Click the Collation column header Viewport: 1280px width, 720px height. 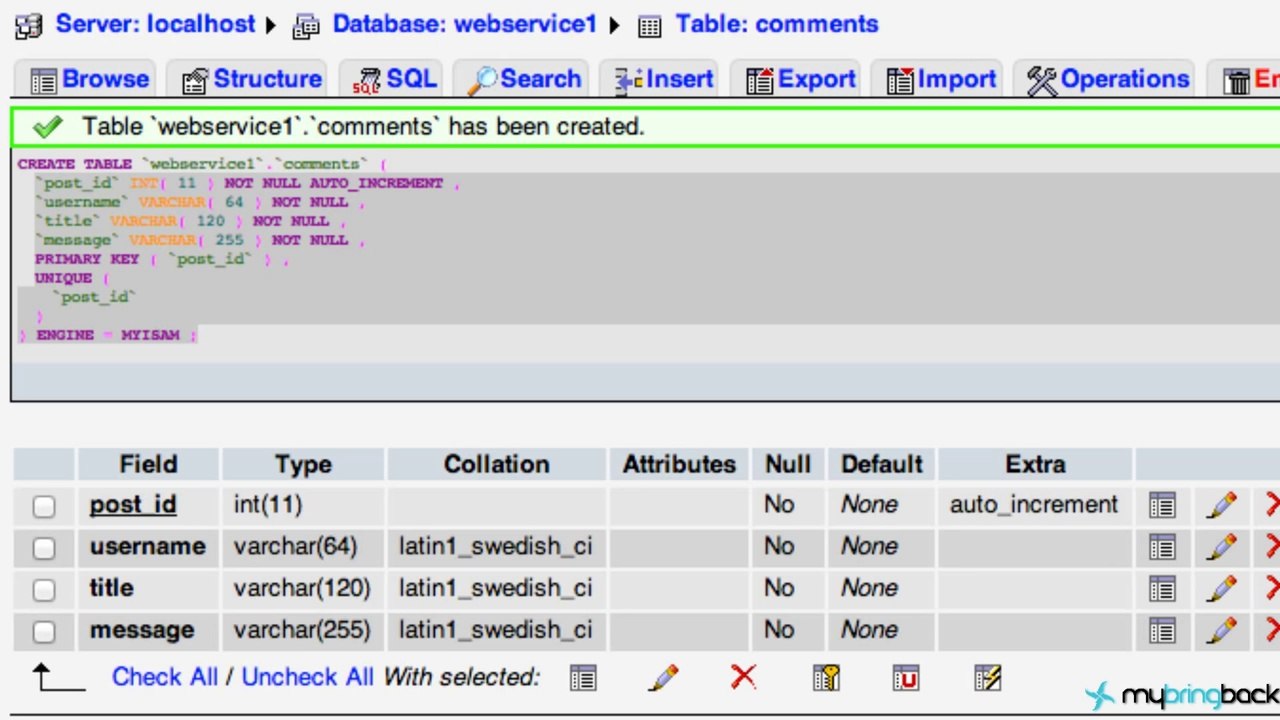[x=496, y=465]
